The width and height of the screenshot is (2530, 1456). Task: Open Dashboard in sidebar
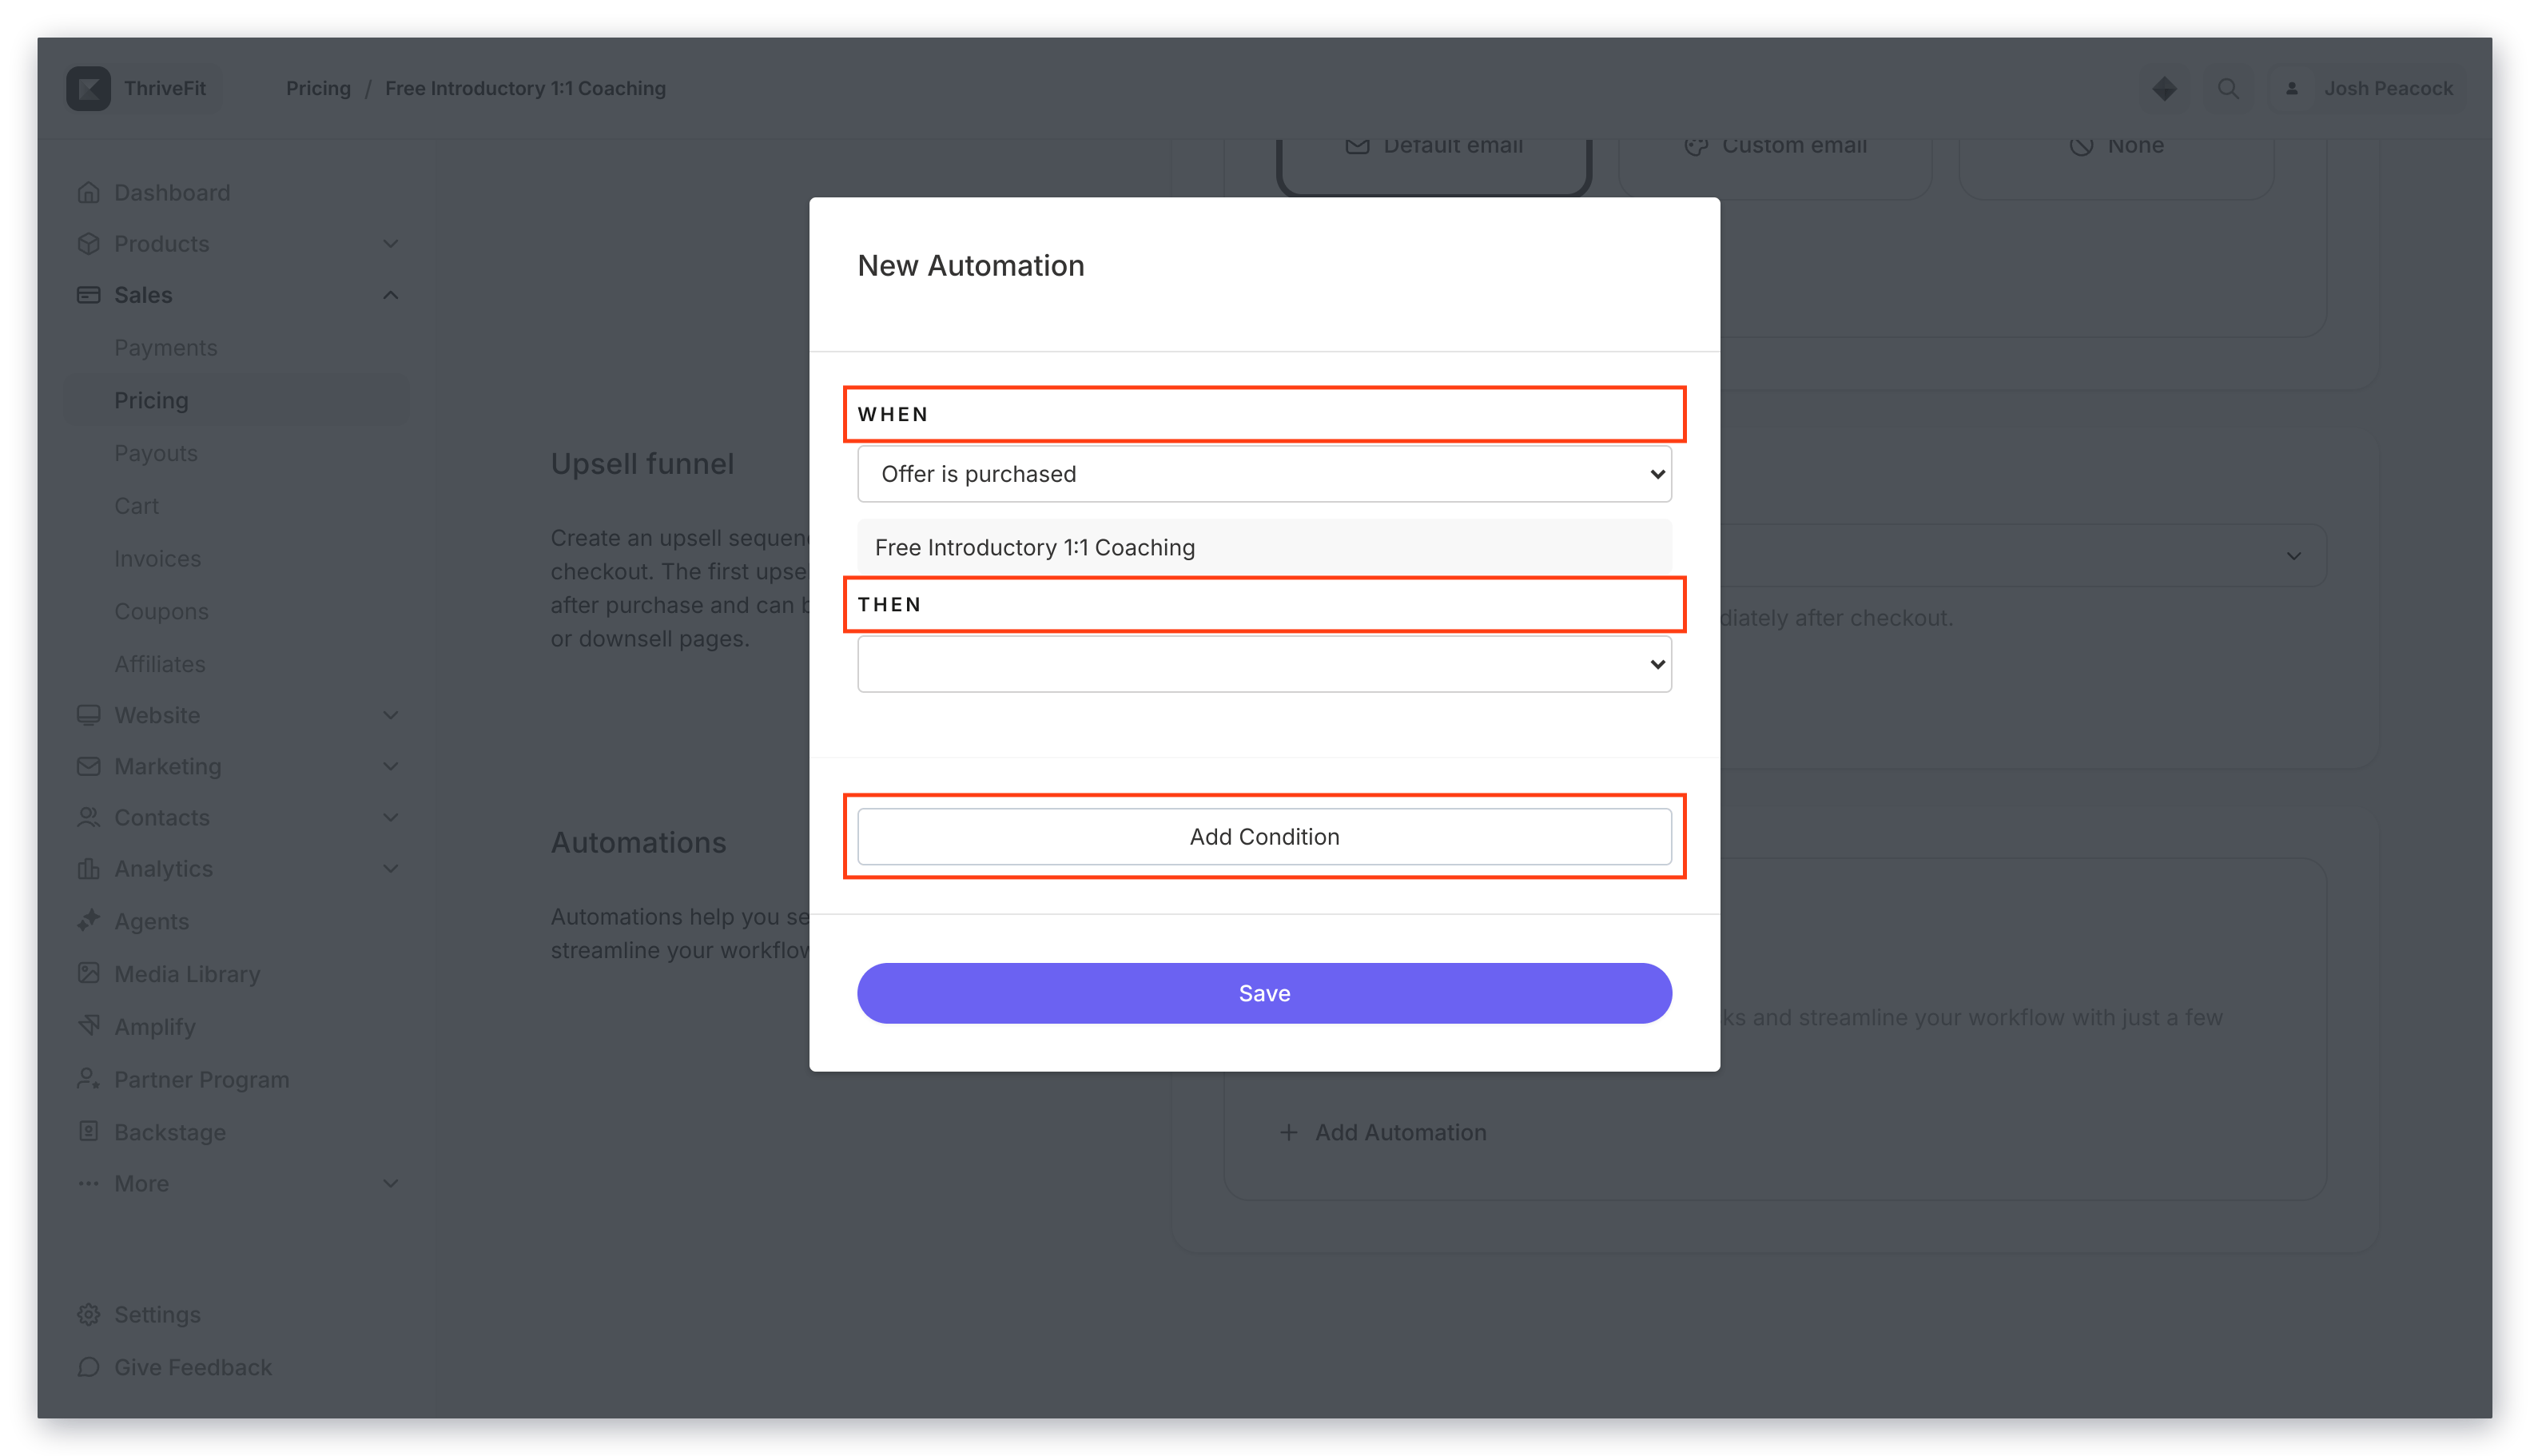coord(172,192)
